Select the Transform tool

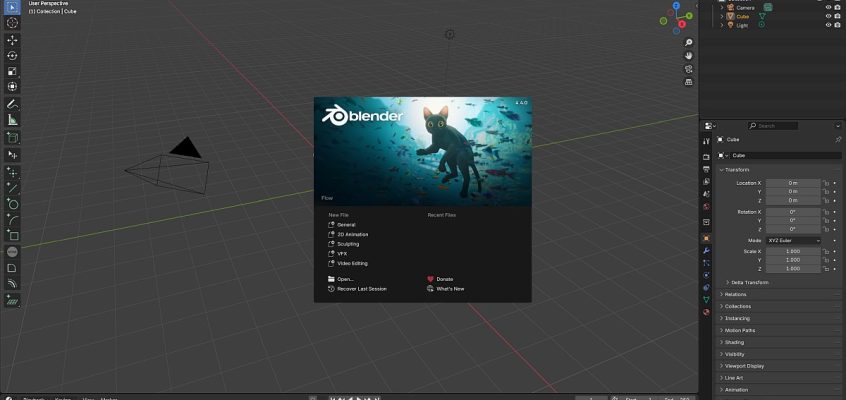tap(12, 86)
